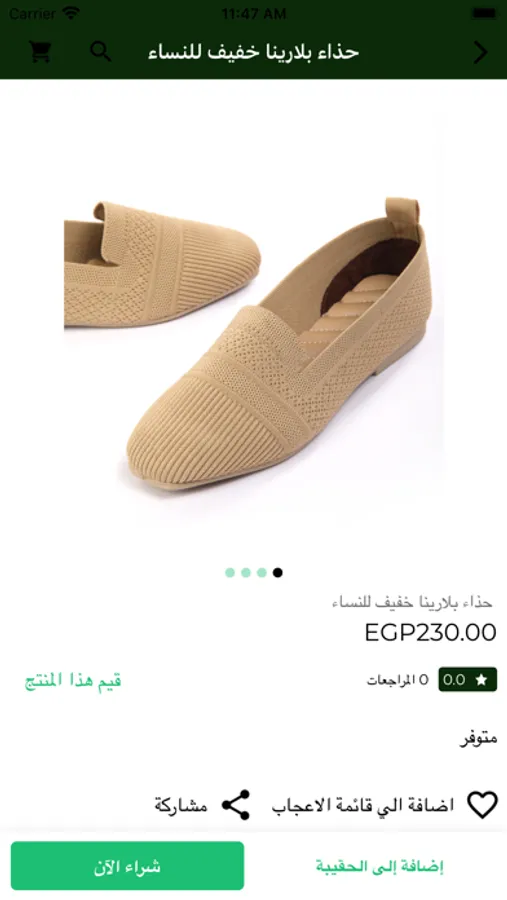This screenshot has height=900, width=507.
Task: Tap مشاركة share label
Action: (x=180, y=805)
